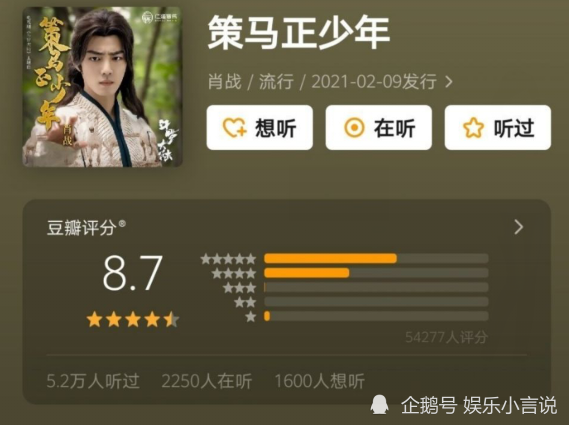Open the 豆瓣评分 section header
Viewport: 569px width, 425px height.
coord(86,228)
